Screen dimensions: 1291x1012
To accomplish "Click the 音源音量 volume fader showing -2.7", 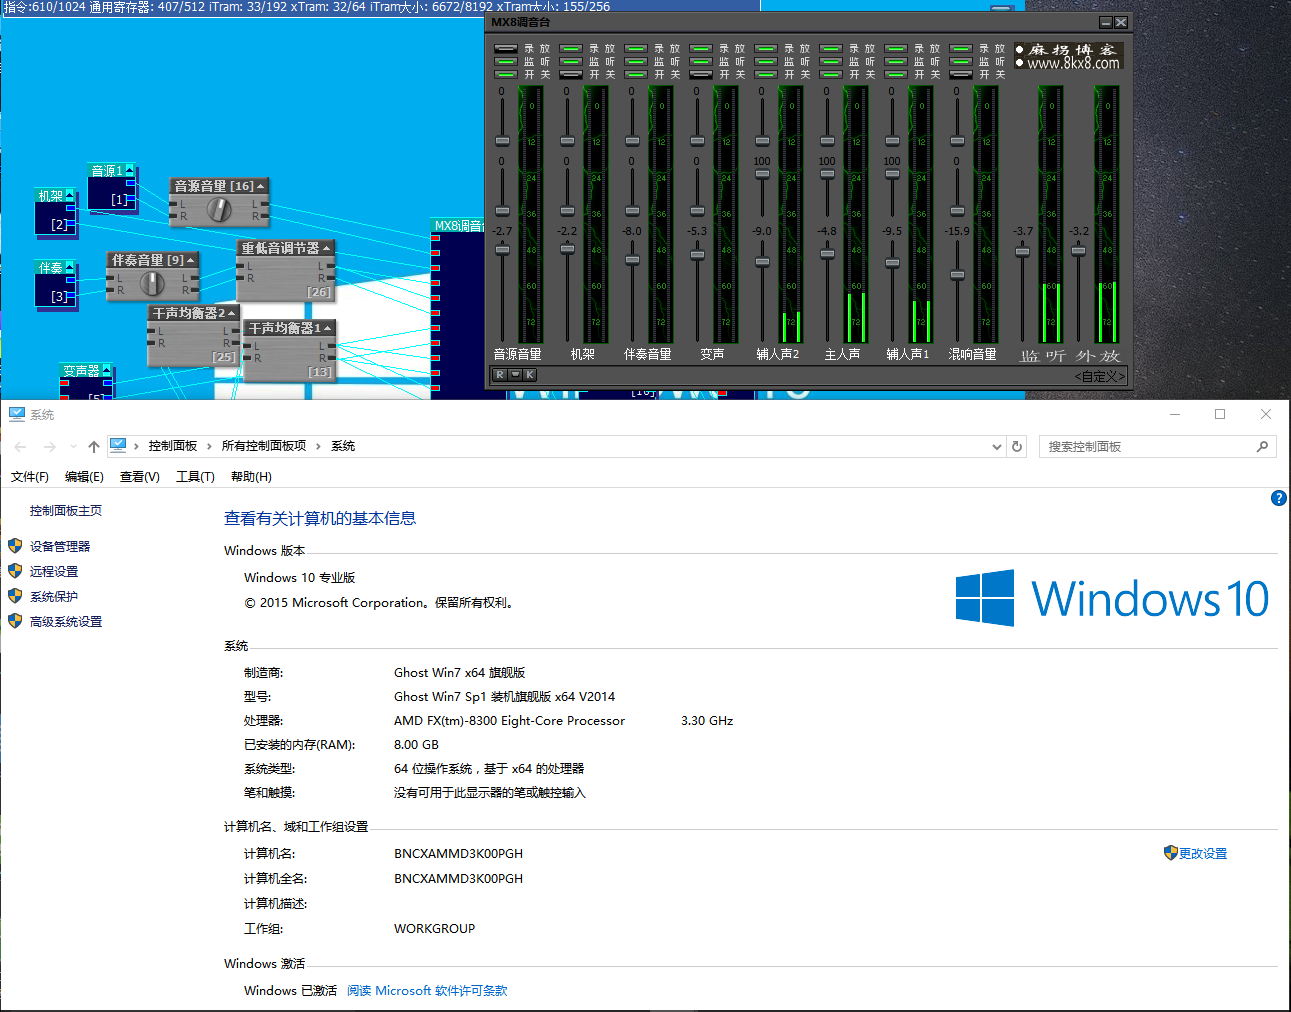I will (502, 250).
